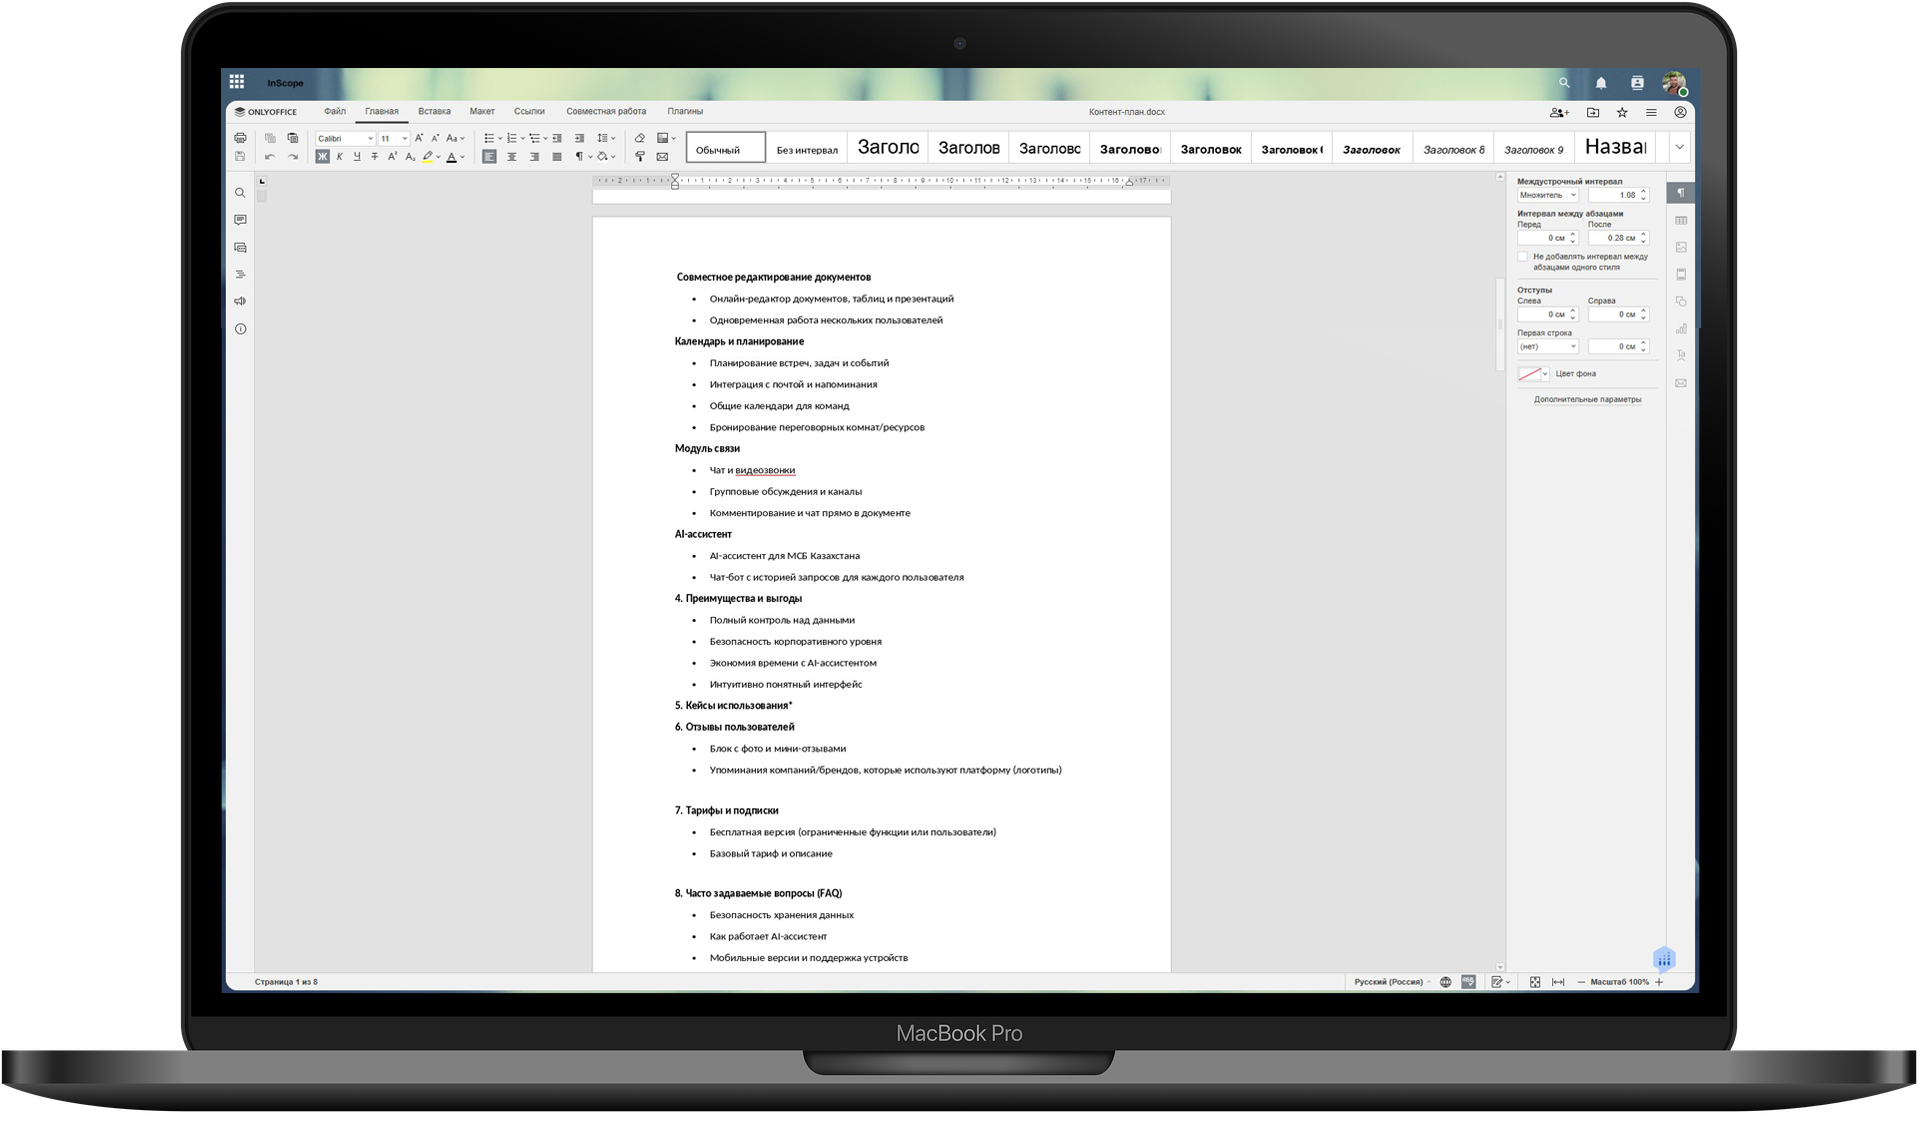Image resolution: width=1920 pixels, height=1140 pixels.
Task: Open 'Русский (Россия)' language selector
Action: [1392, 982]
